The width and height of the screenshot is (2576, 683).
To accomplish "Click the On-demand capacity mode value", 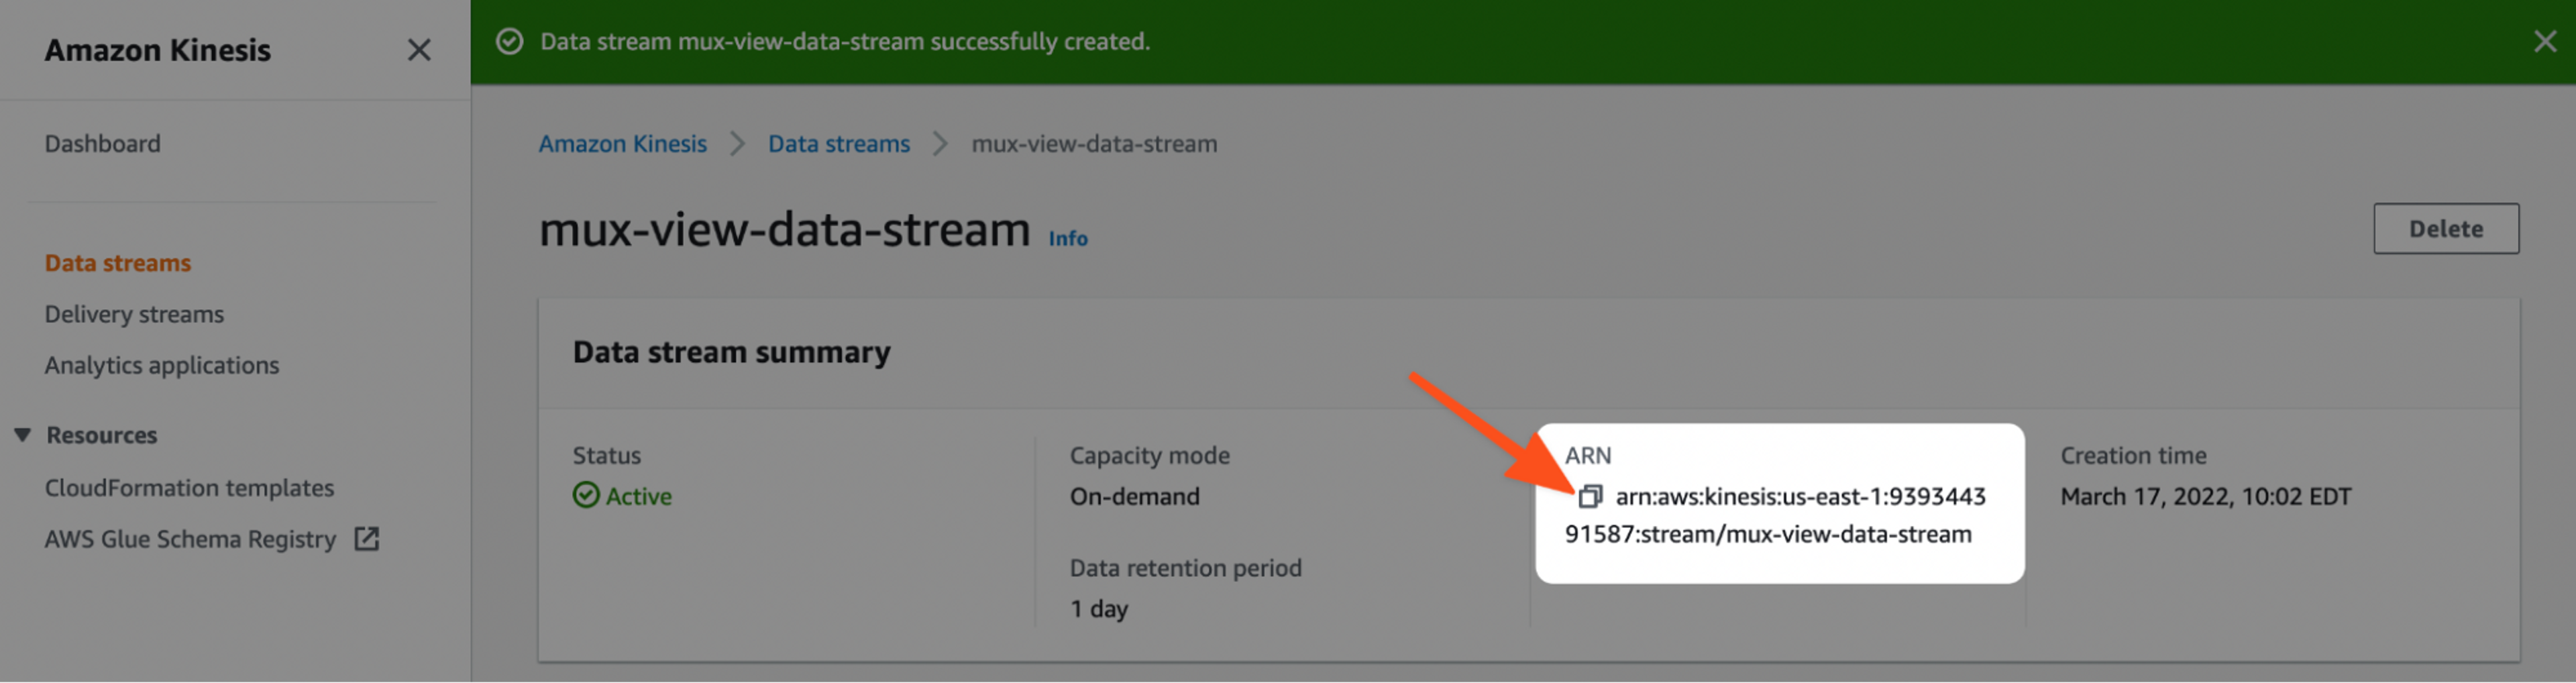I will coord(1134,497).
